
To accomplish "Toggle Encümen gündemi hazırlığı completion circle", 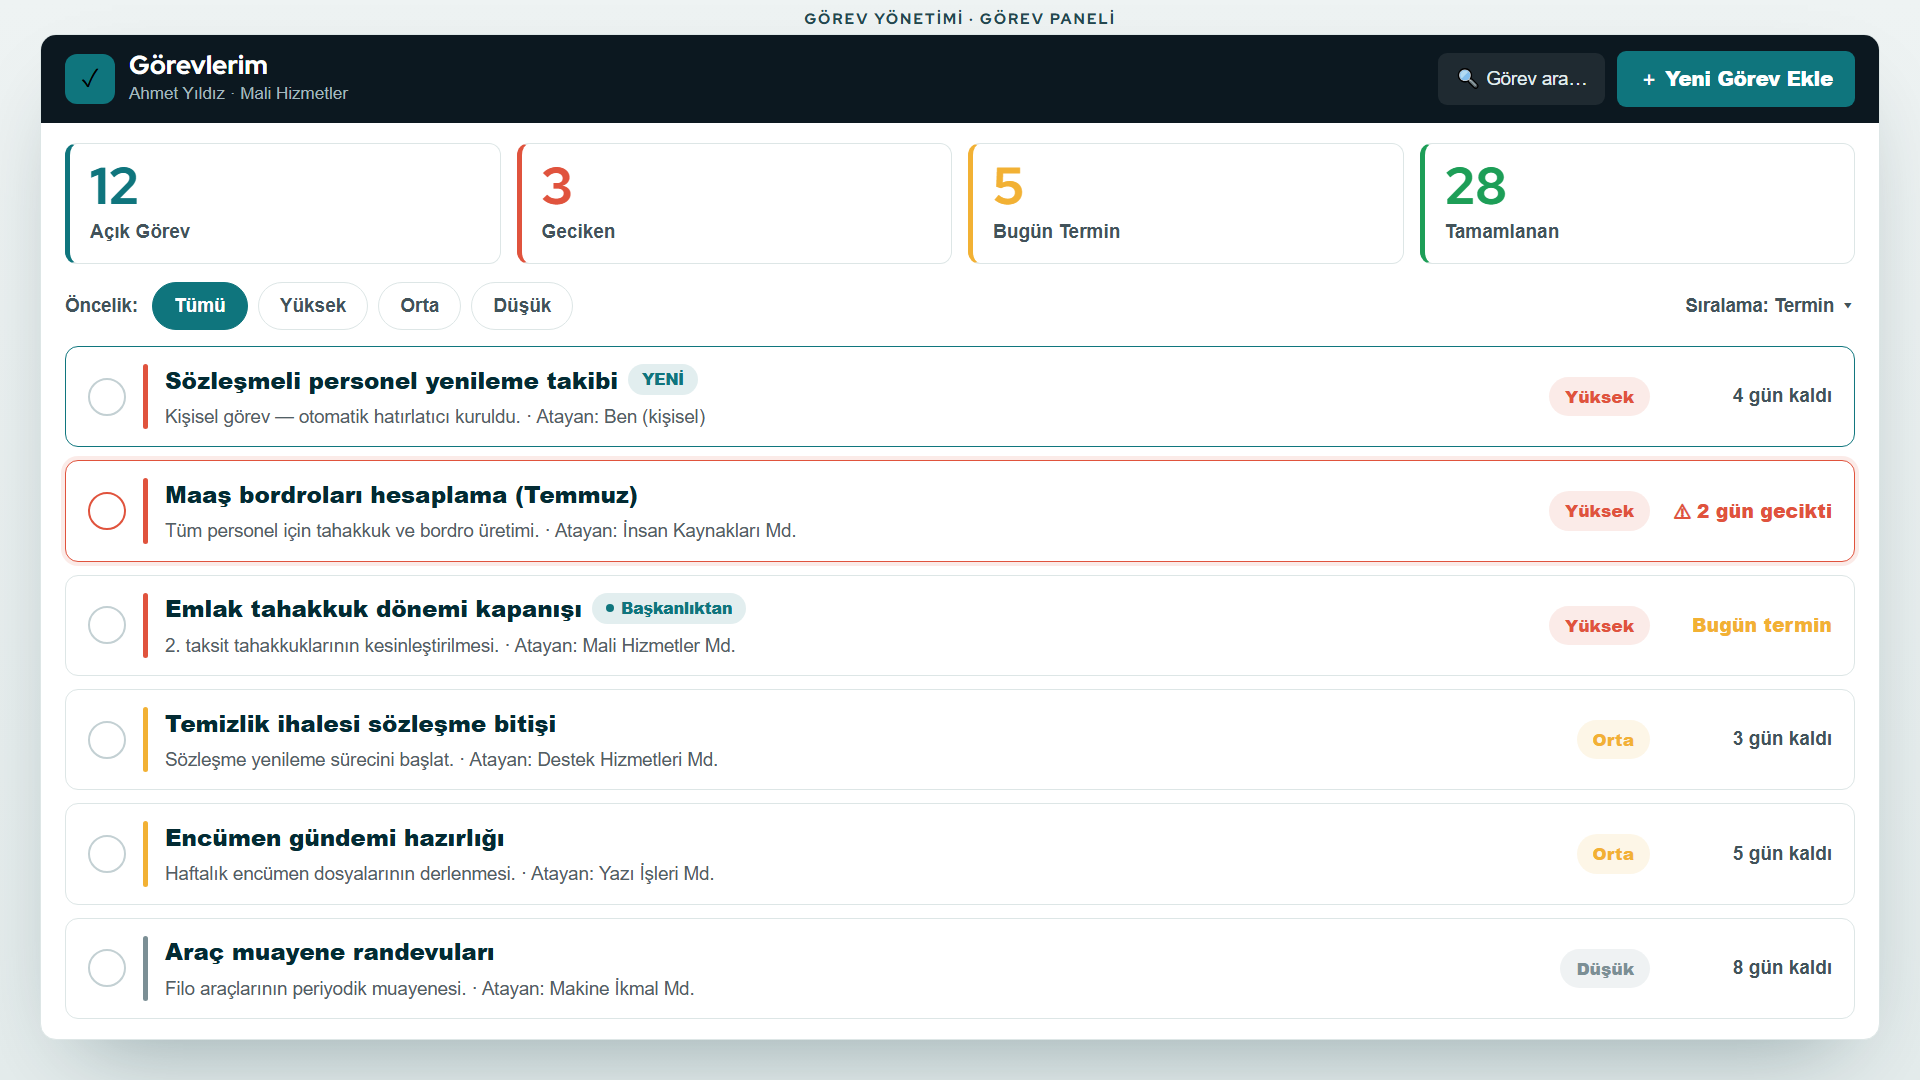I will click(107, 854).
